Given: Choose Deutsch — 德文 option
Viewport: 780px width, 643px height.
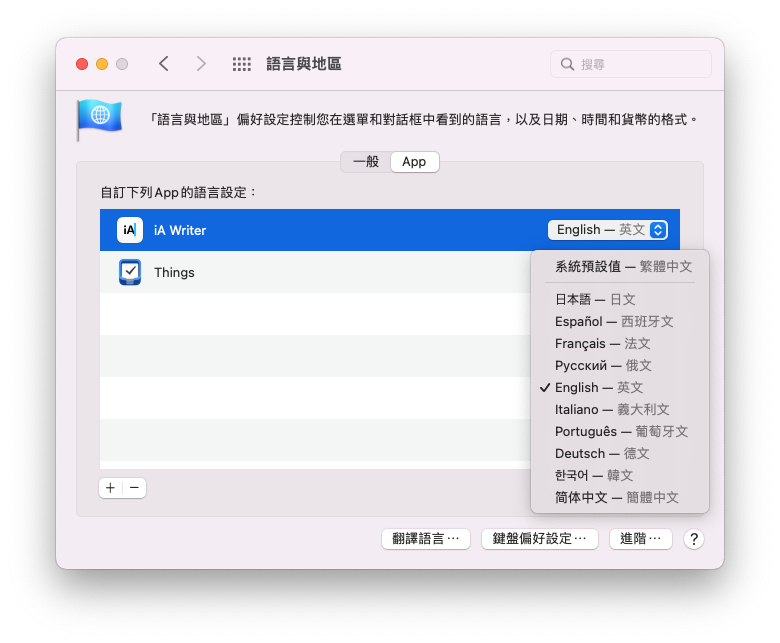Looking at the screenshot, I should [x=620, y=453].
